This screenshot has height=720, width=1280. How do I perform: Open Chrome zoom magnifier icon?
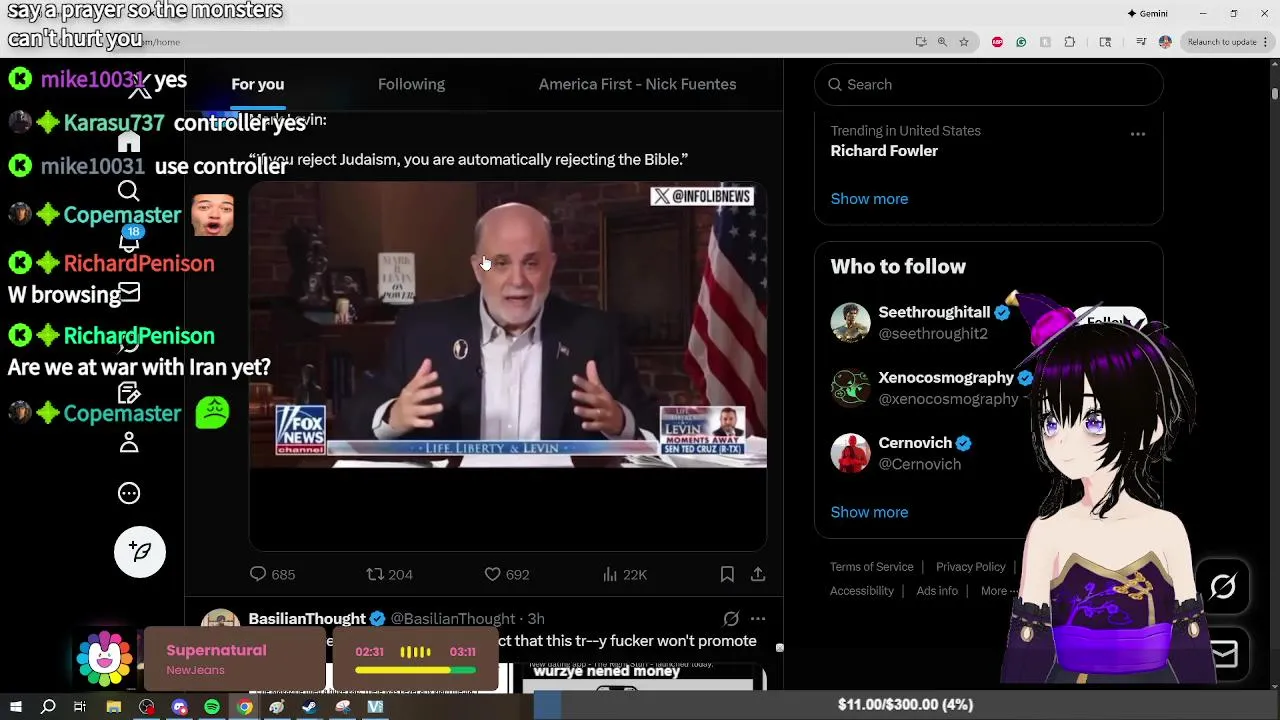point(942,42)
